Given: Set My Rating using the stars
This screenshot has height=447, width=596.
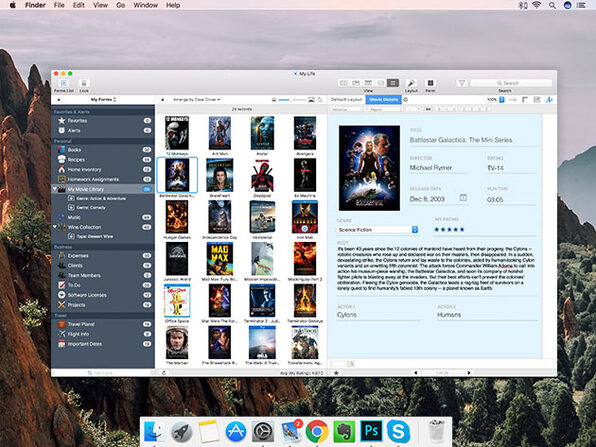Looking at the screenshot, I should coord(449,230).
